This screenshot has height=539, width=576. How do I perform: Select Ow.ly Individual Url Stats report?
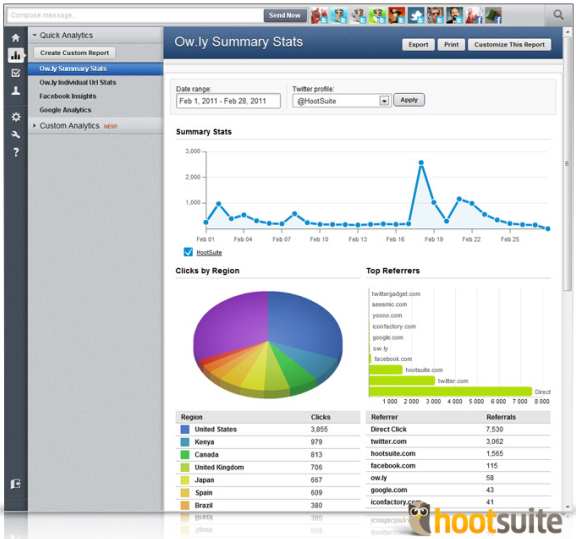78,82
